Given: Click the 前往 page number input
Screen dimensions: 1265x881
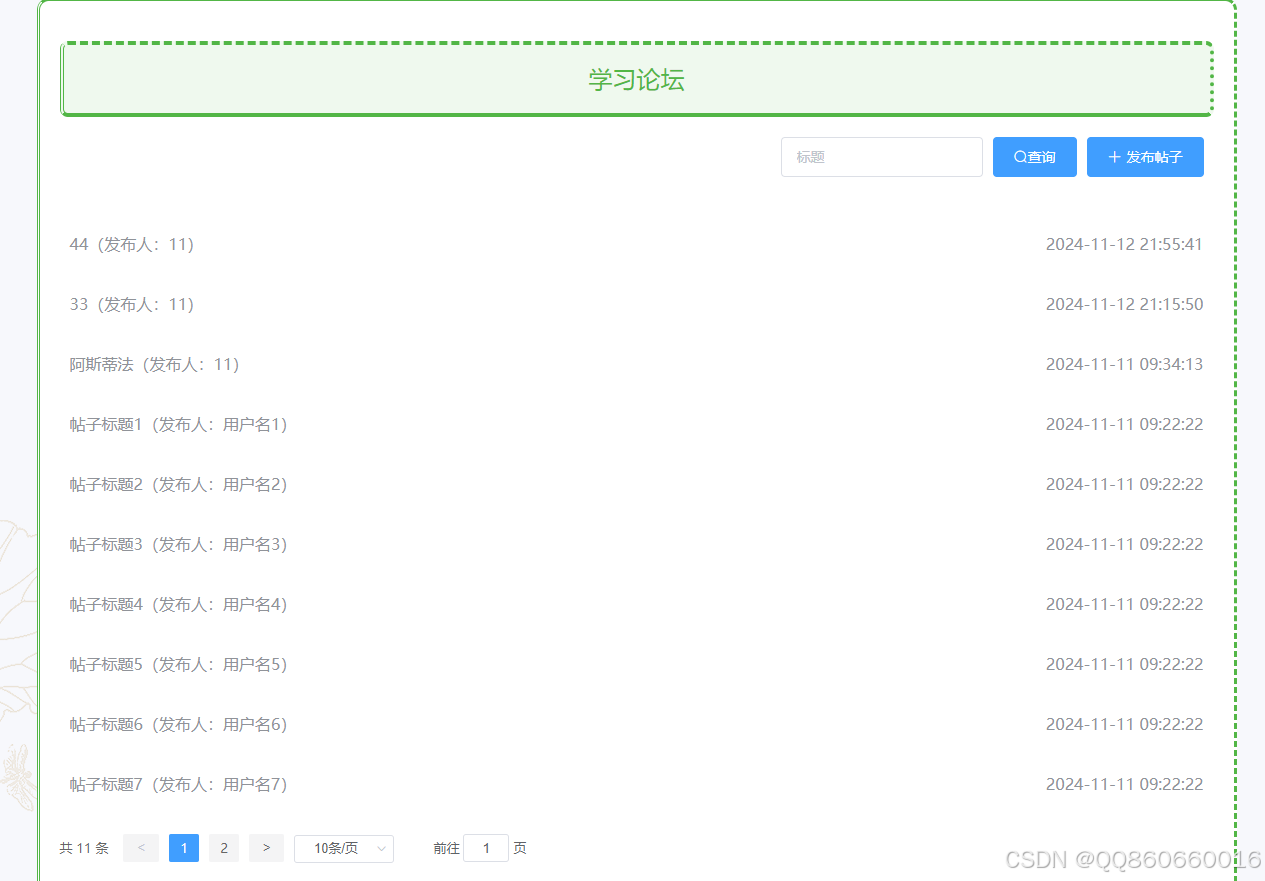Looking at the screenshot, I should (x=486, y=848).
